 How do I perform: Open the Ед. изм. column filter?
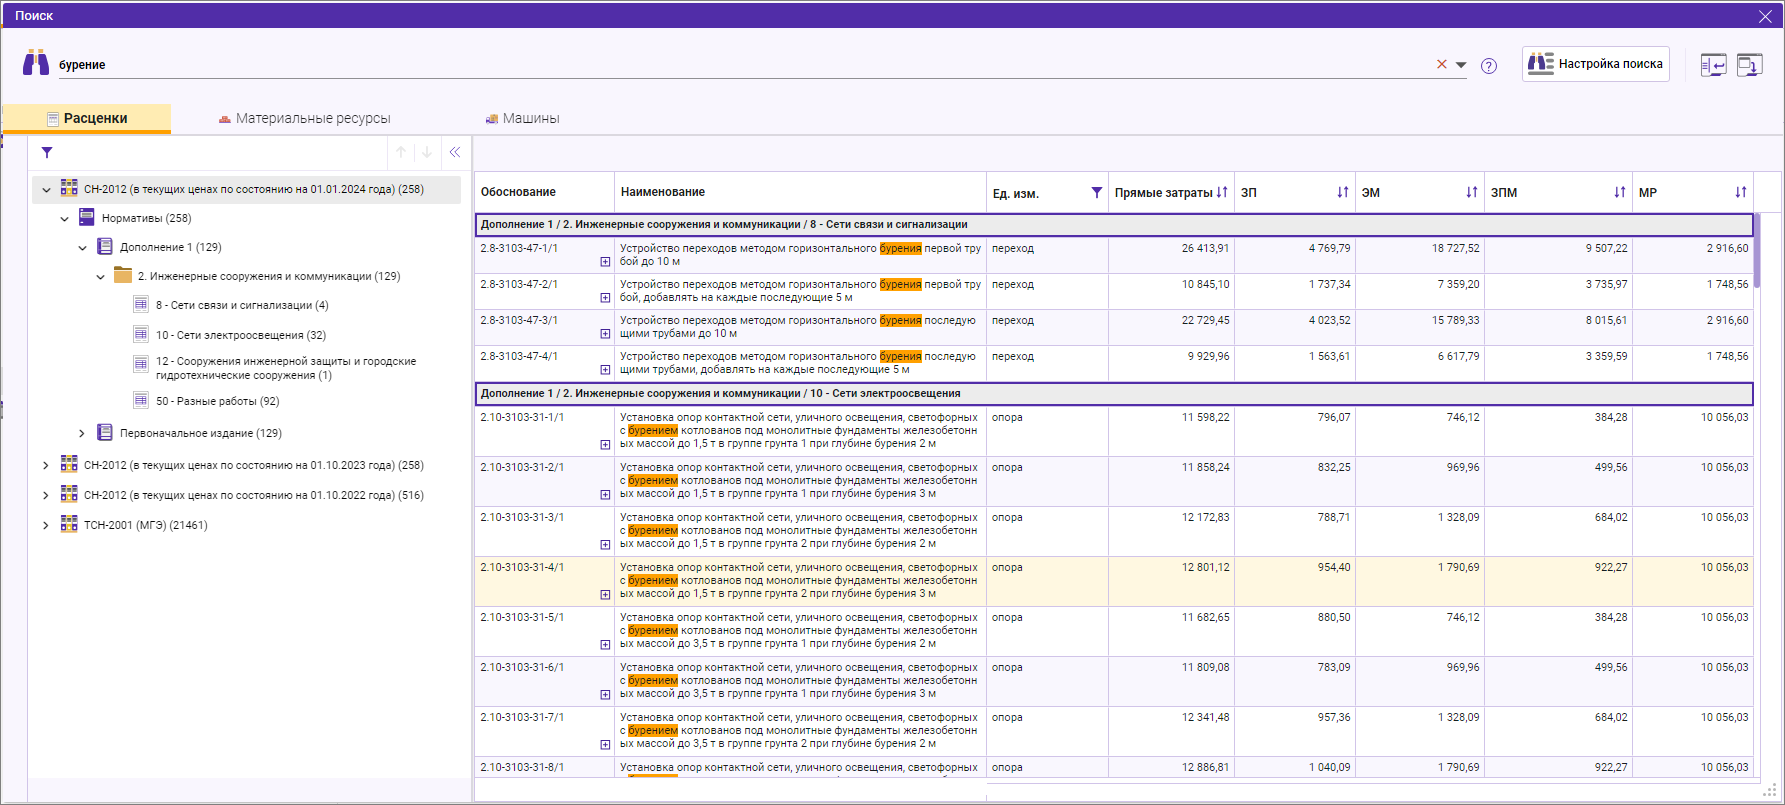(1097, 192)
